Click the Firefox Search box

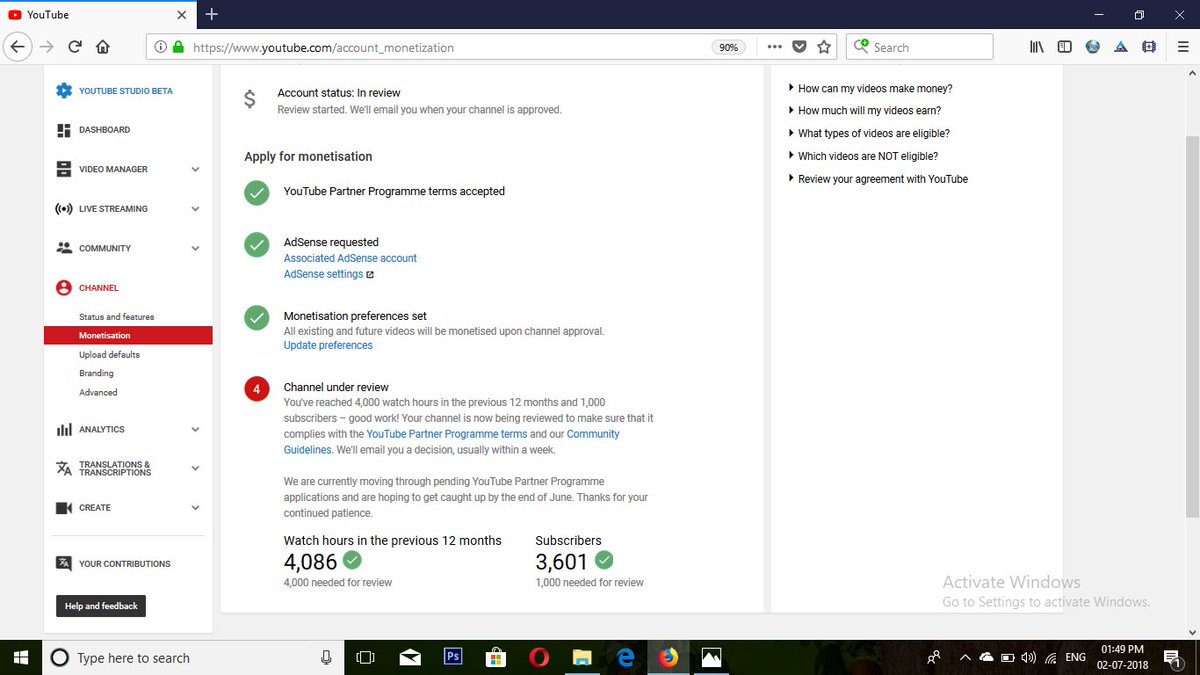(x=920, y=47)
